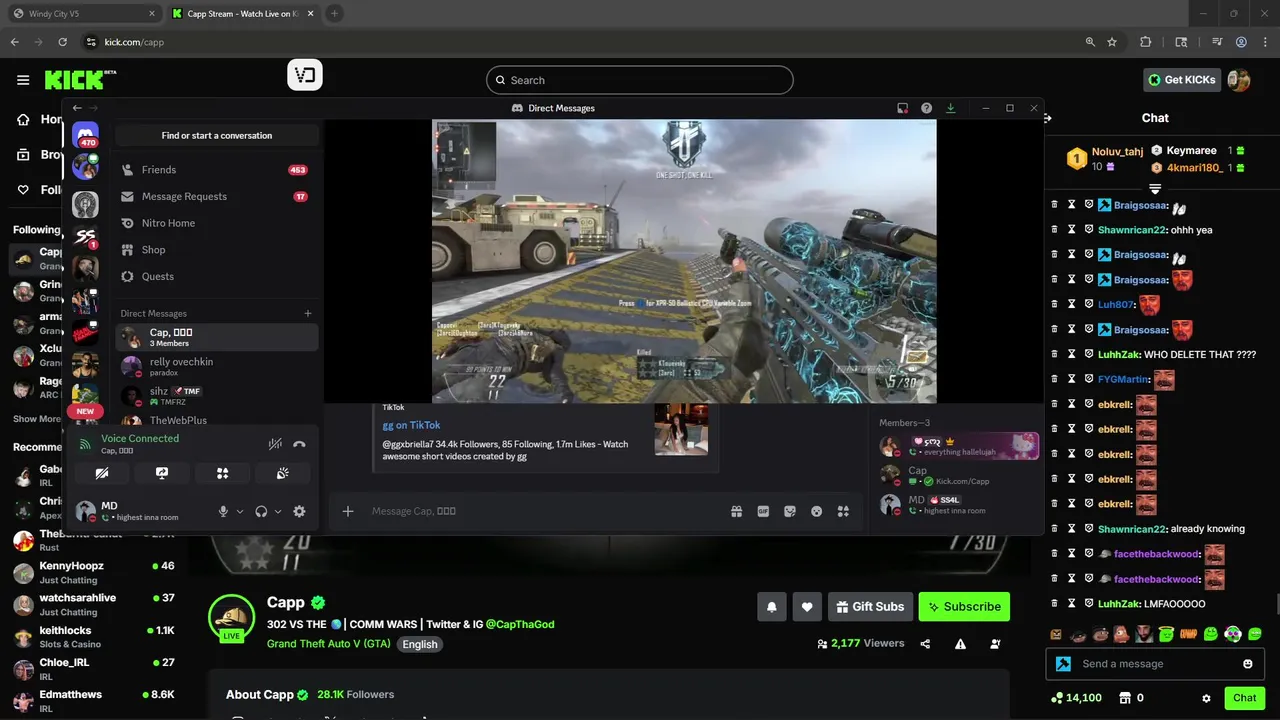Open the apps launcher in Discord message bar
Image resolution: width=1280 pixels, height=720 pixels.
[843, 511]
